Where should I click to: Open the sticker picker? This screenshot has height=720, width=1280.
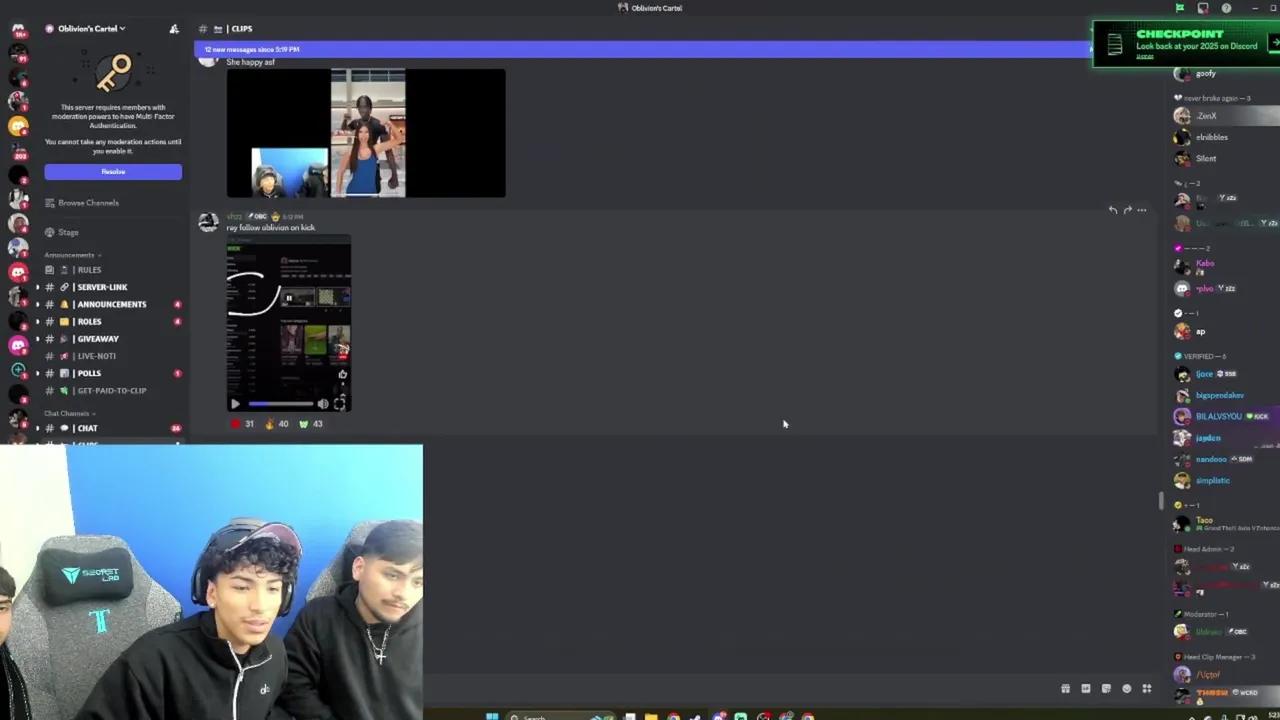click(x=1106, y=688)
